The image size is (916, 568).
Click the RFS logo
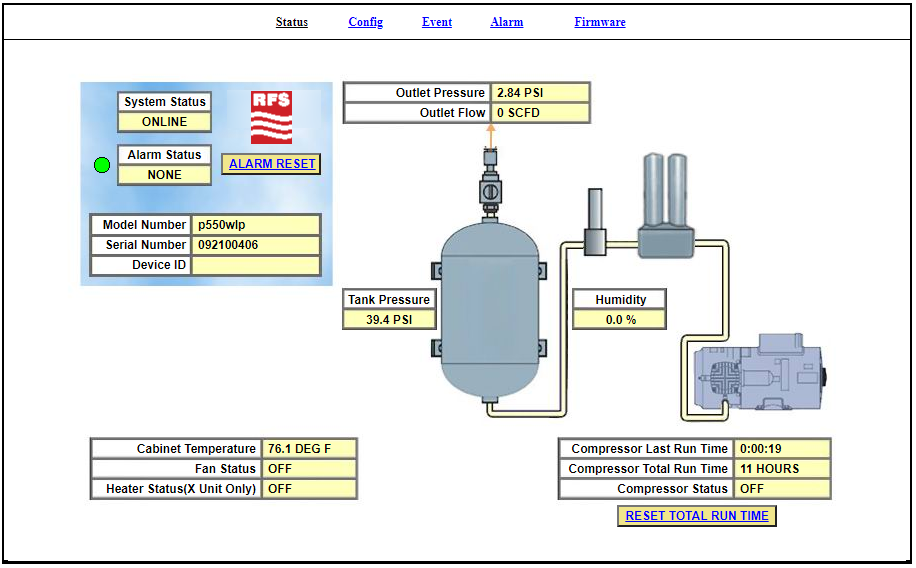point(271,117)
